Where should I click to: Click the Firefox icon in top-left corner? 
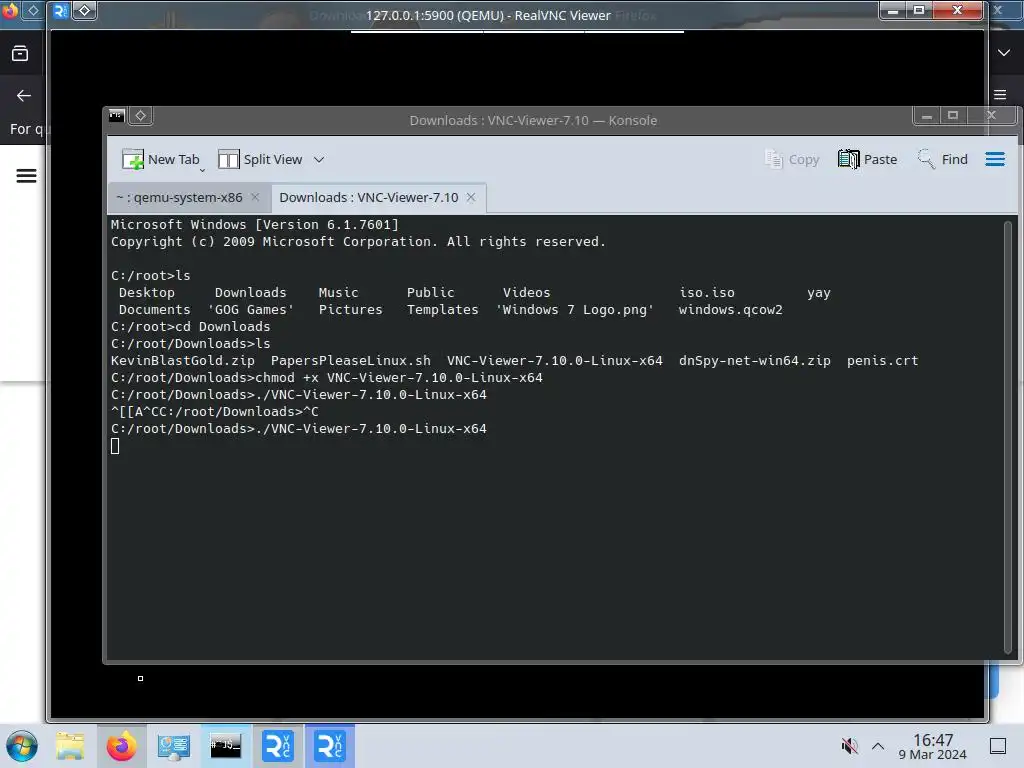click(10, 10)
